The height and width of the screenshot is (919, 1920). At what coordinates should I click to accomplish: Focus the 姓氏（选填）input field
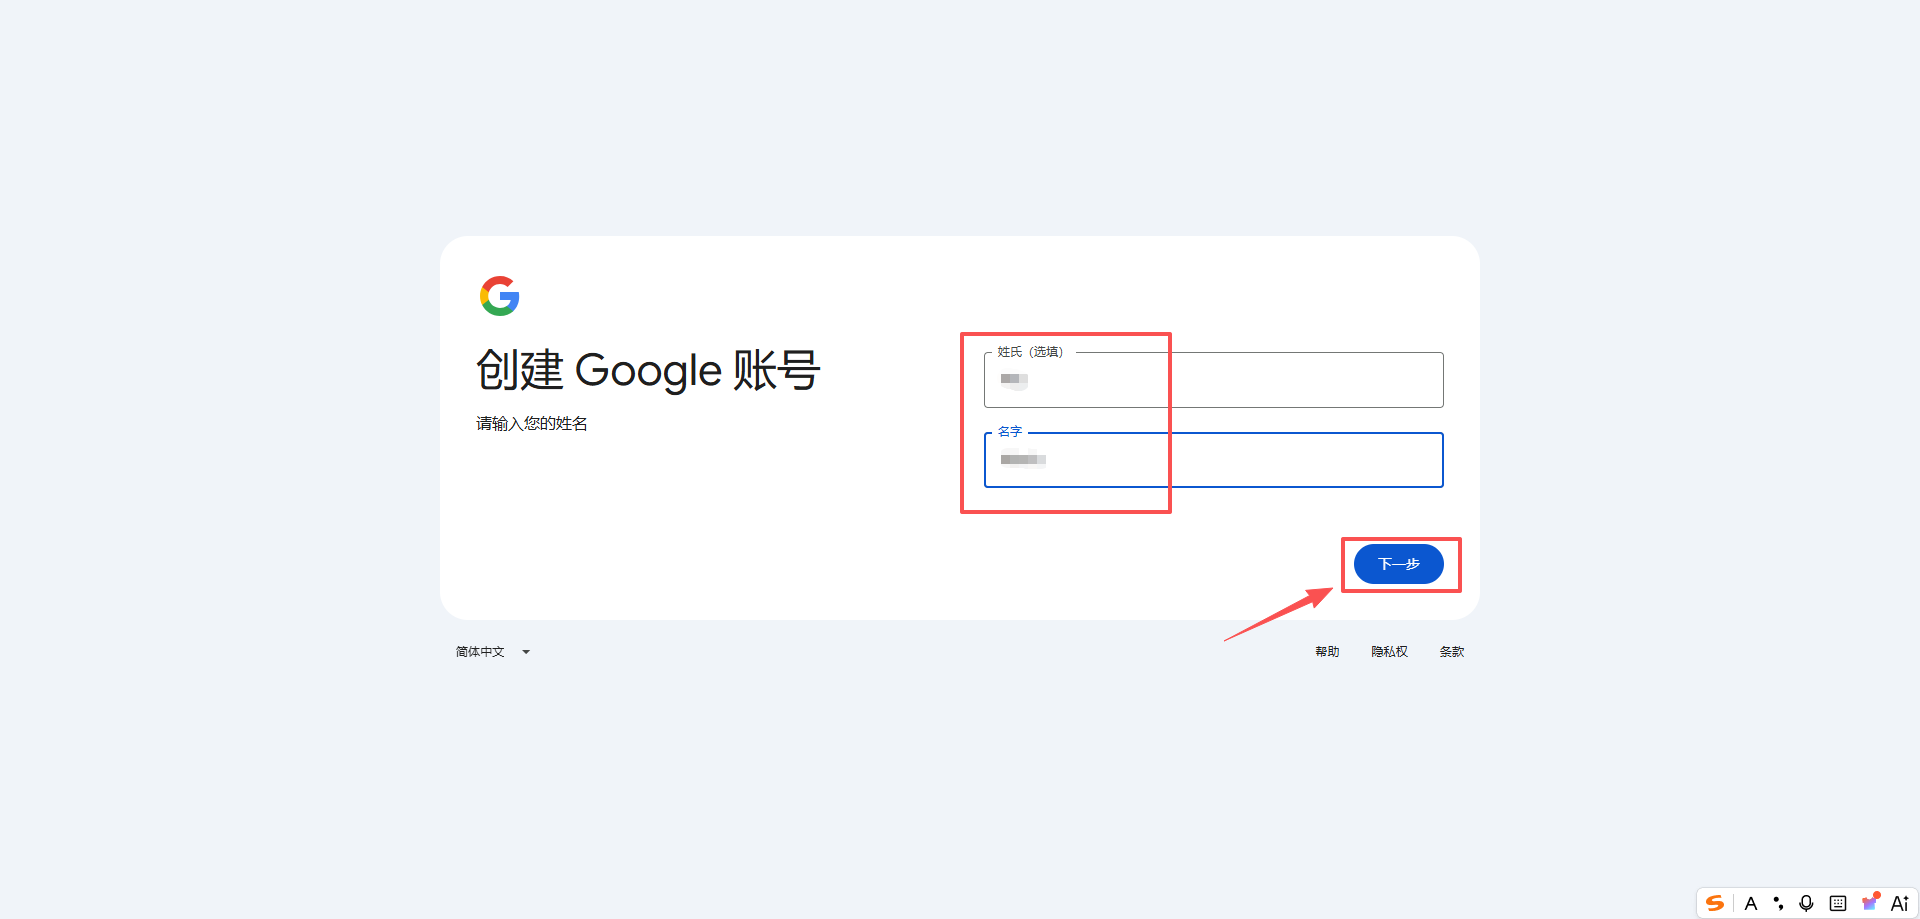pyautogui.click(x=1213, y=380)
